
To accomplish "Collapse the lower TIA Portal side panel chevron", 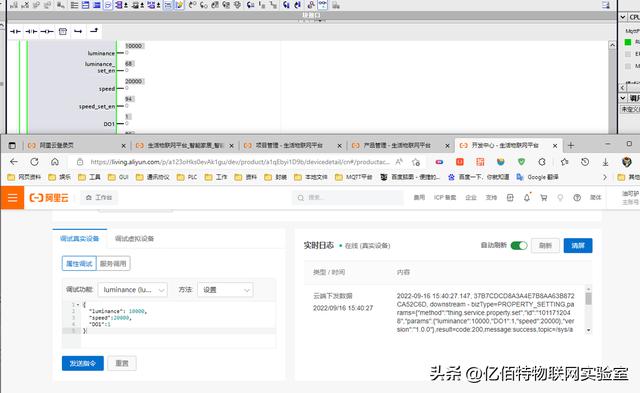I will pyautogui.click(x=623, y=98).
